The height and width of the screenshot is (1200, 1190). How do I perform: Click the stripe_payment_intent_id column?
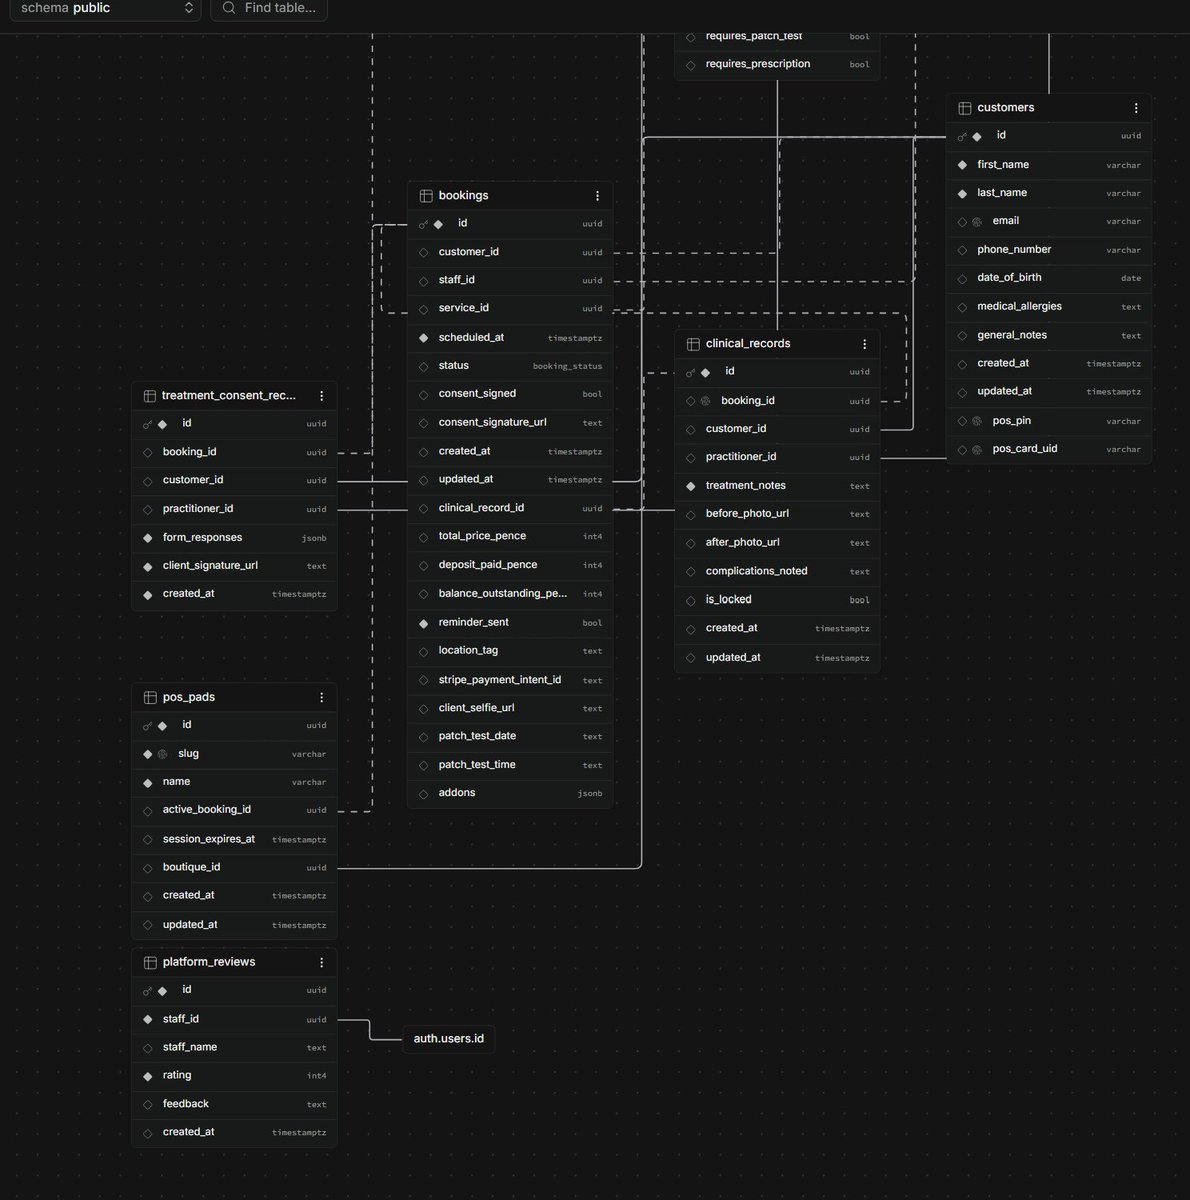pos(510,680)
